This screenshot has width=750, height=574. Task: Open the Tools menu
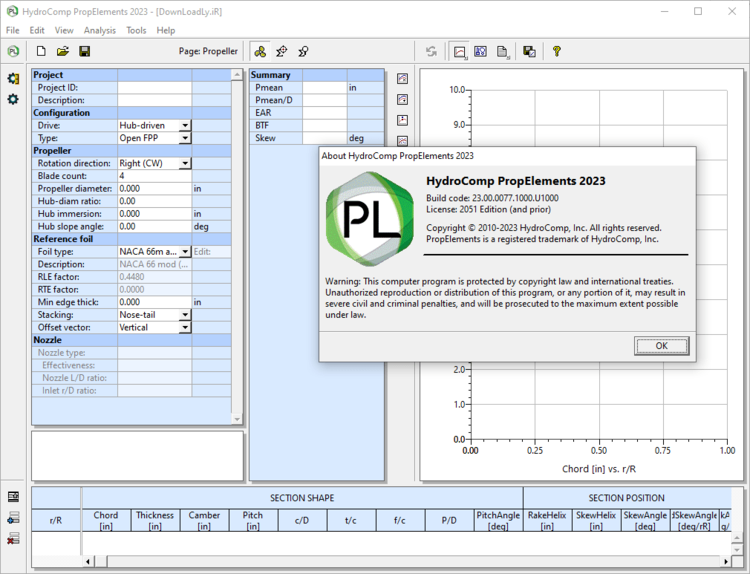pyautogui.click(x=136, y=30)
